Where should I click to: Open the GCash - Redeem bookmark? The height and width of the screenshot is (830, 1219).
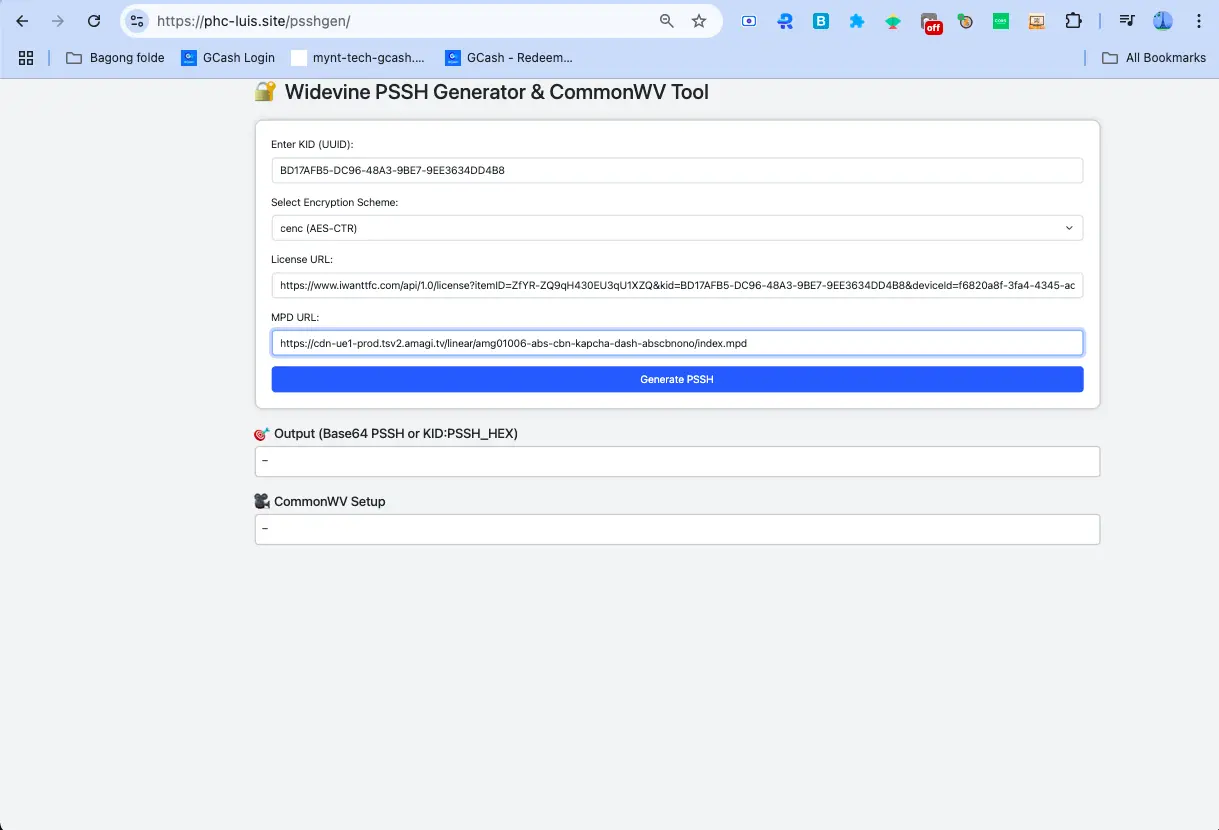coord(509,58)
